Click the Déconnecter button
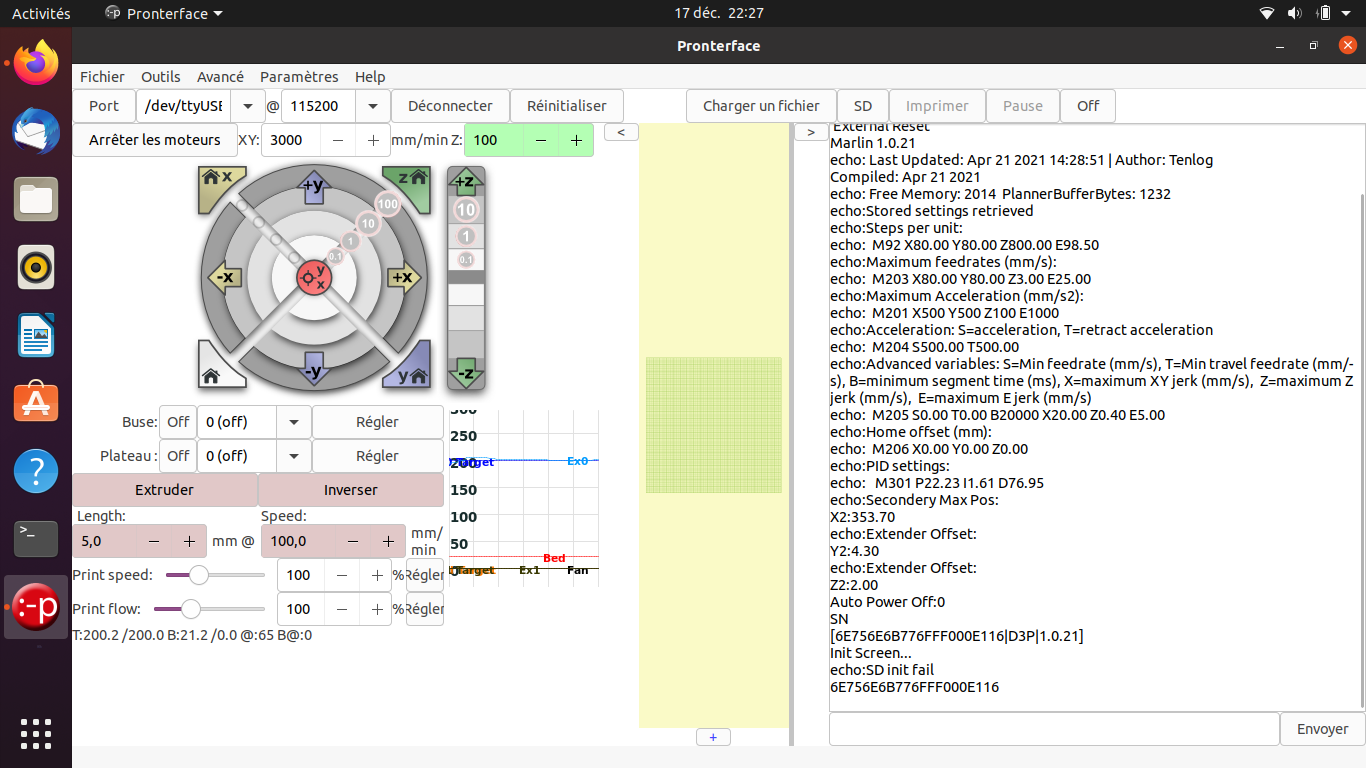 point(450,106)
